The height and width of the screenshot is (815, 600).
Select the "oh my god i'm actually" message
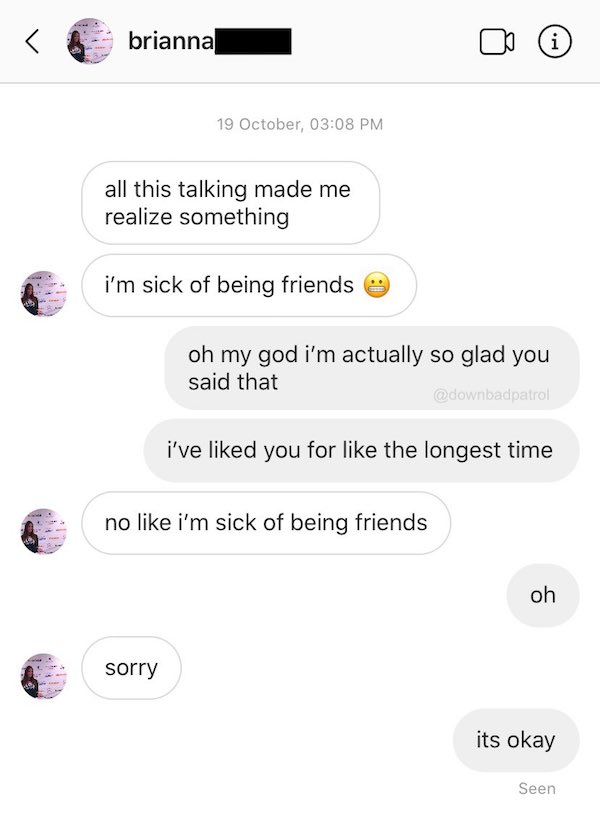(370, 367)
